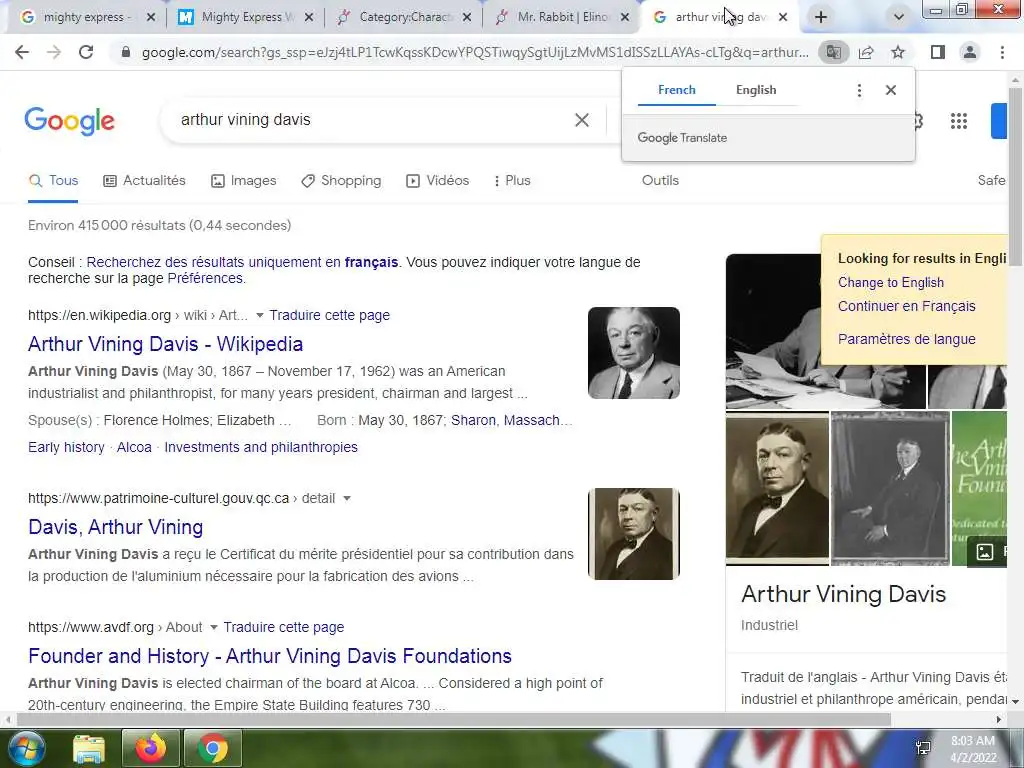Open the Shopping search tab
1024x768 pixels.
[x=341, y=181]
